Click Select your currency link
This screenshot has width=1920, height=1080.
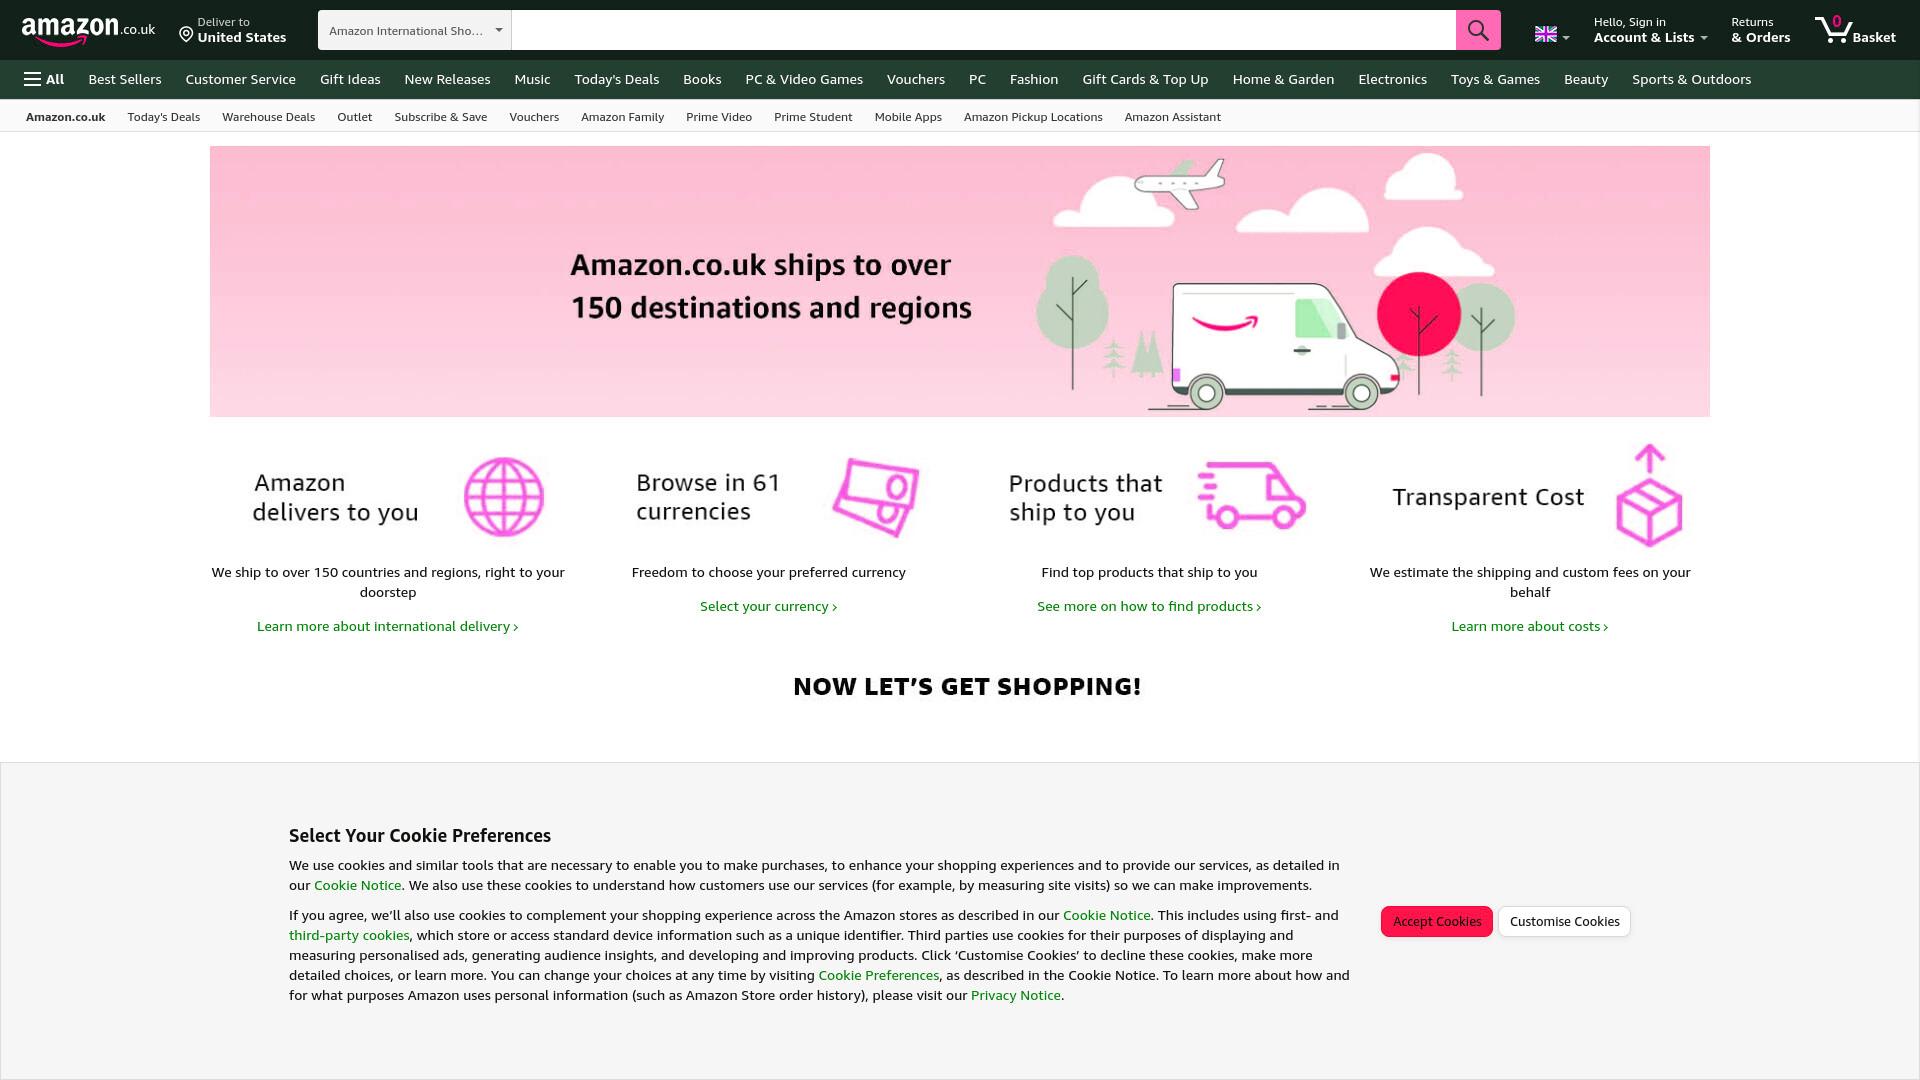(x=768, y=606)
